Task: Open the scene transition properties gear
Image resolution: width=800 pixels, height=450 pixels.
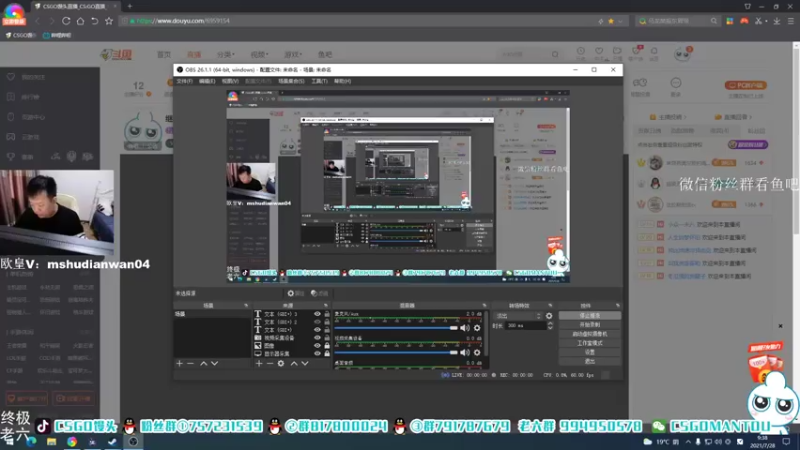Action: 549,316
